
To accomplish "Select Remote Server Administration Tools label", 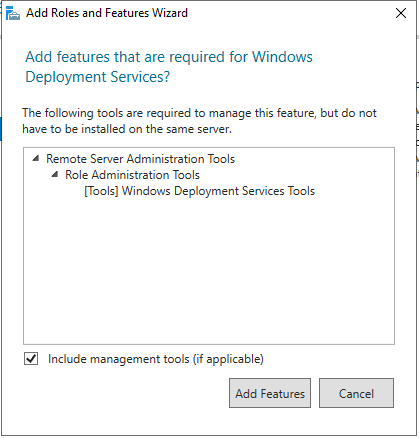I will [x=140, y=159].
